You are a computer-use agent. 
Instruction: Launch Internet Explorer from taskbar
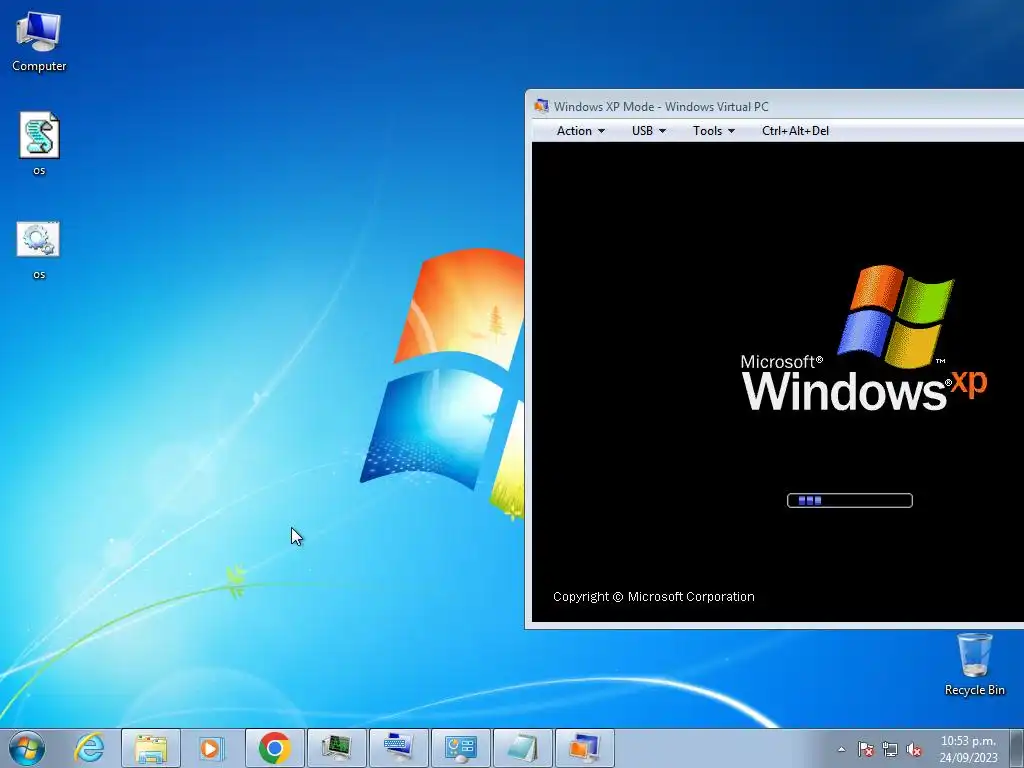pyautogui.click(x=89, y=748)
